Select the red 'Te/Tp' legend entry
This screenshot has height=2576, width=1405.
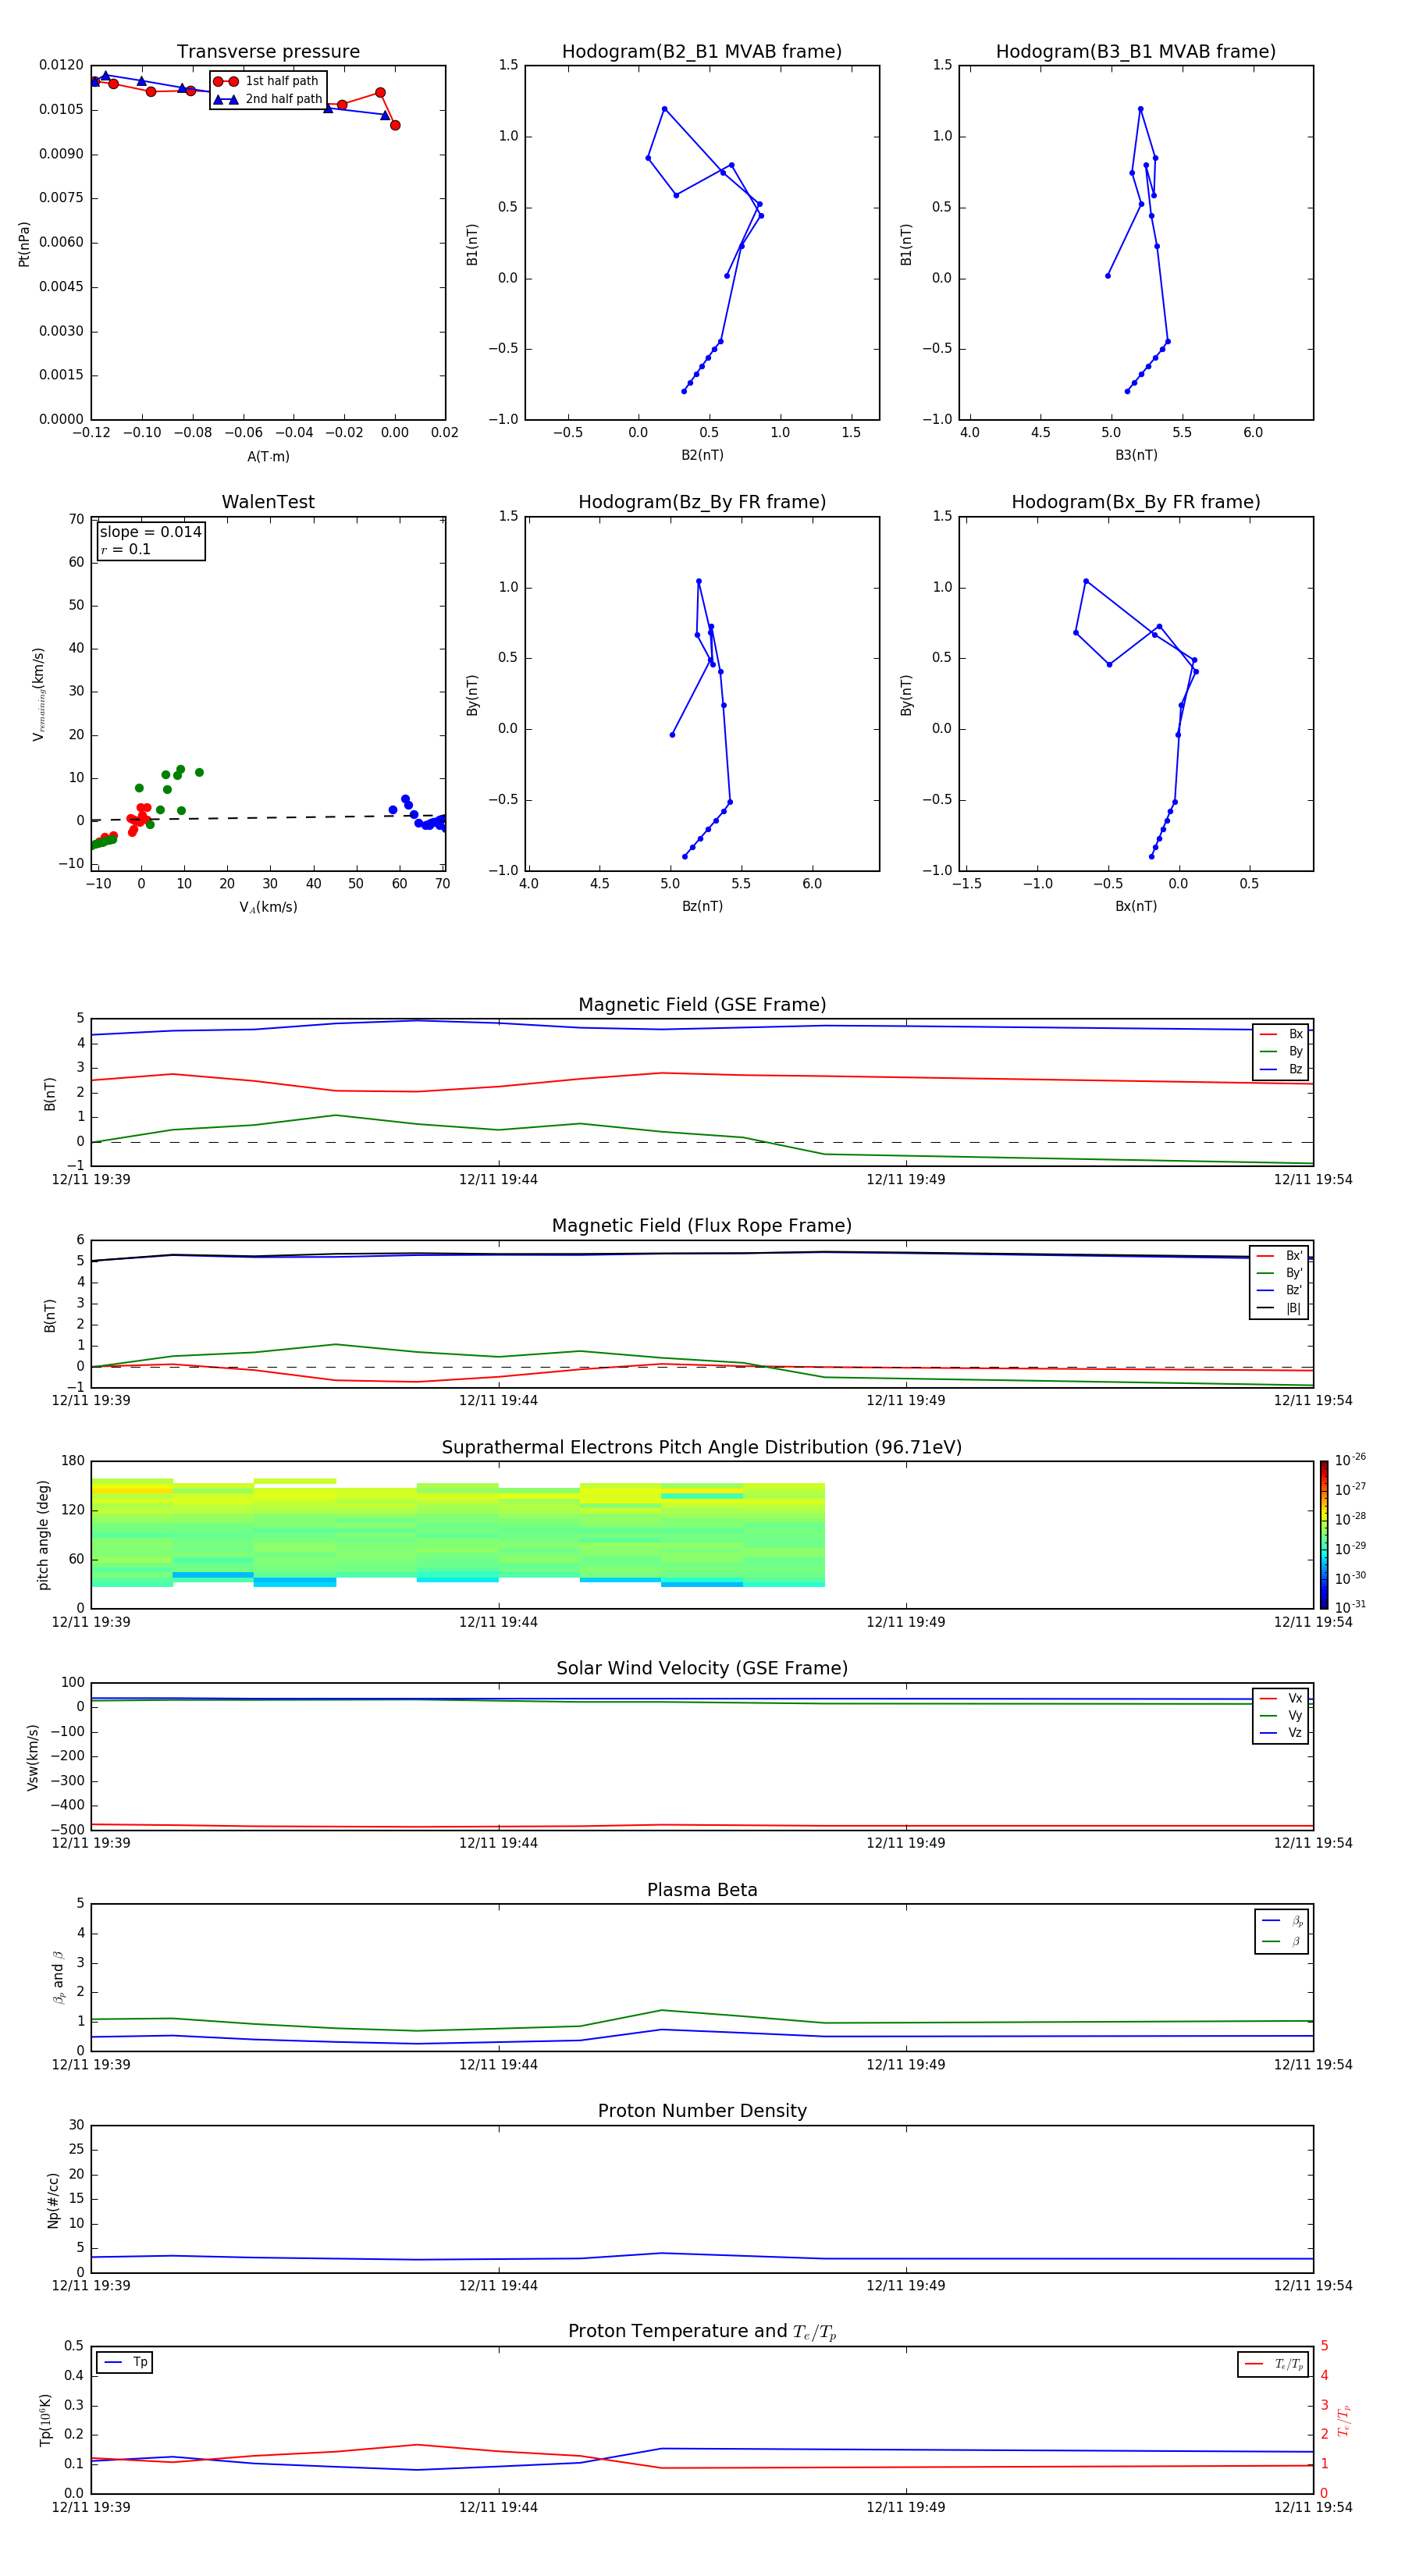coord(1273,2364)
